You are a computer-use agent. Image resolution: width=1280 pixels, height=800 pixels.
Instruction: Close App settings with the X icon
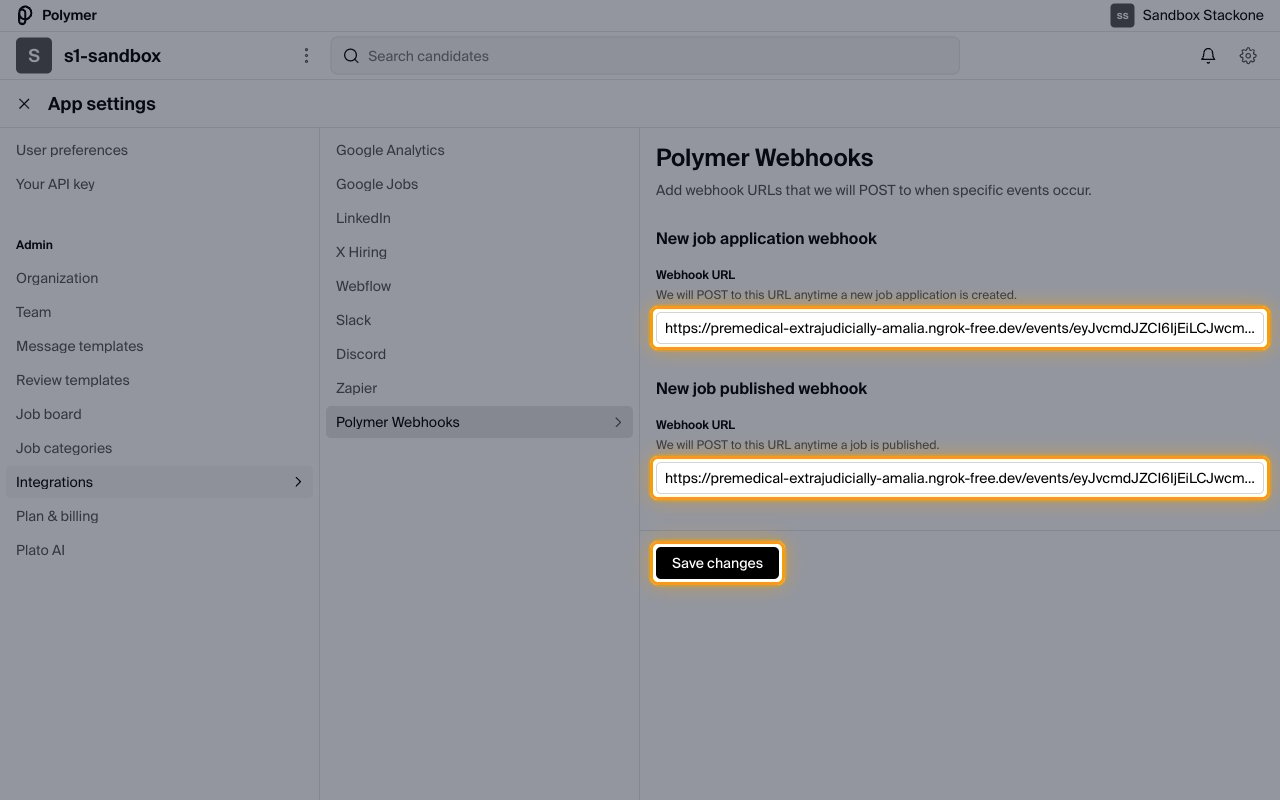[x=24, y=104]
